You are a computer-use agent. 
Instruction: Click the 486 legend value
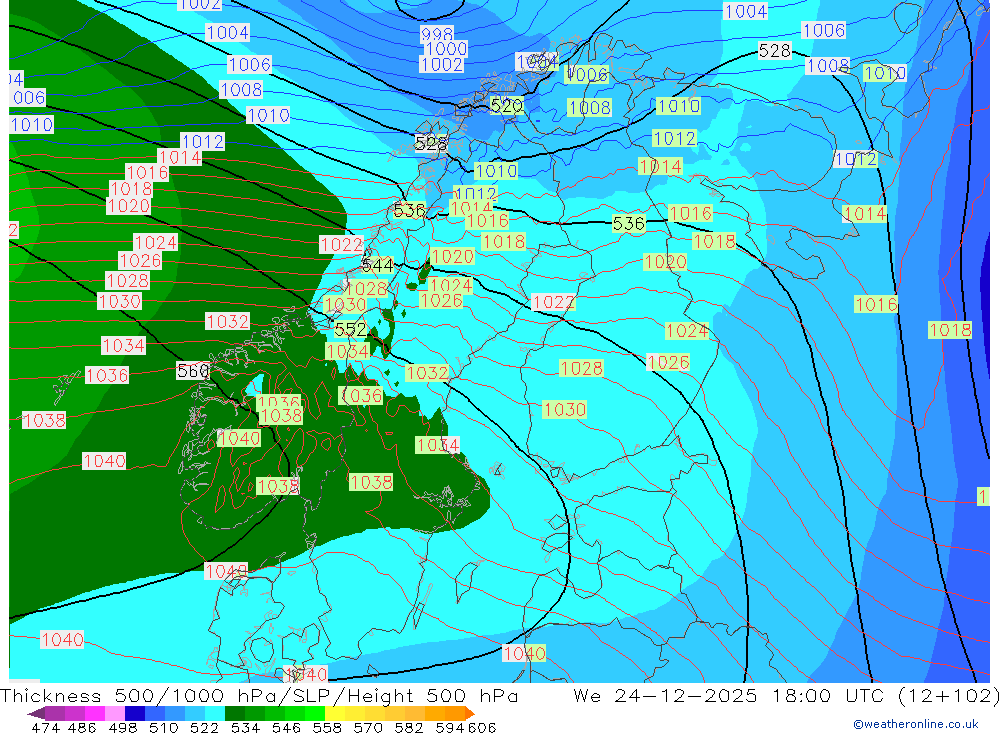(82, 727)
